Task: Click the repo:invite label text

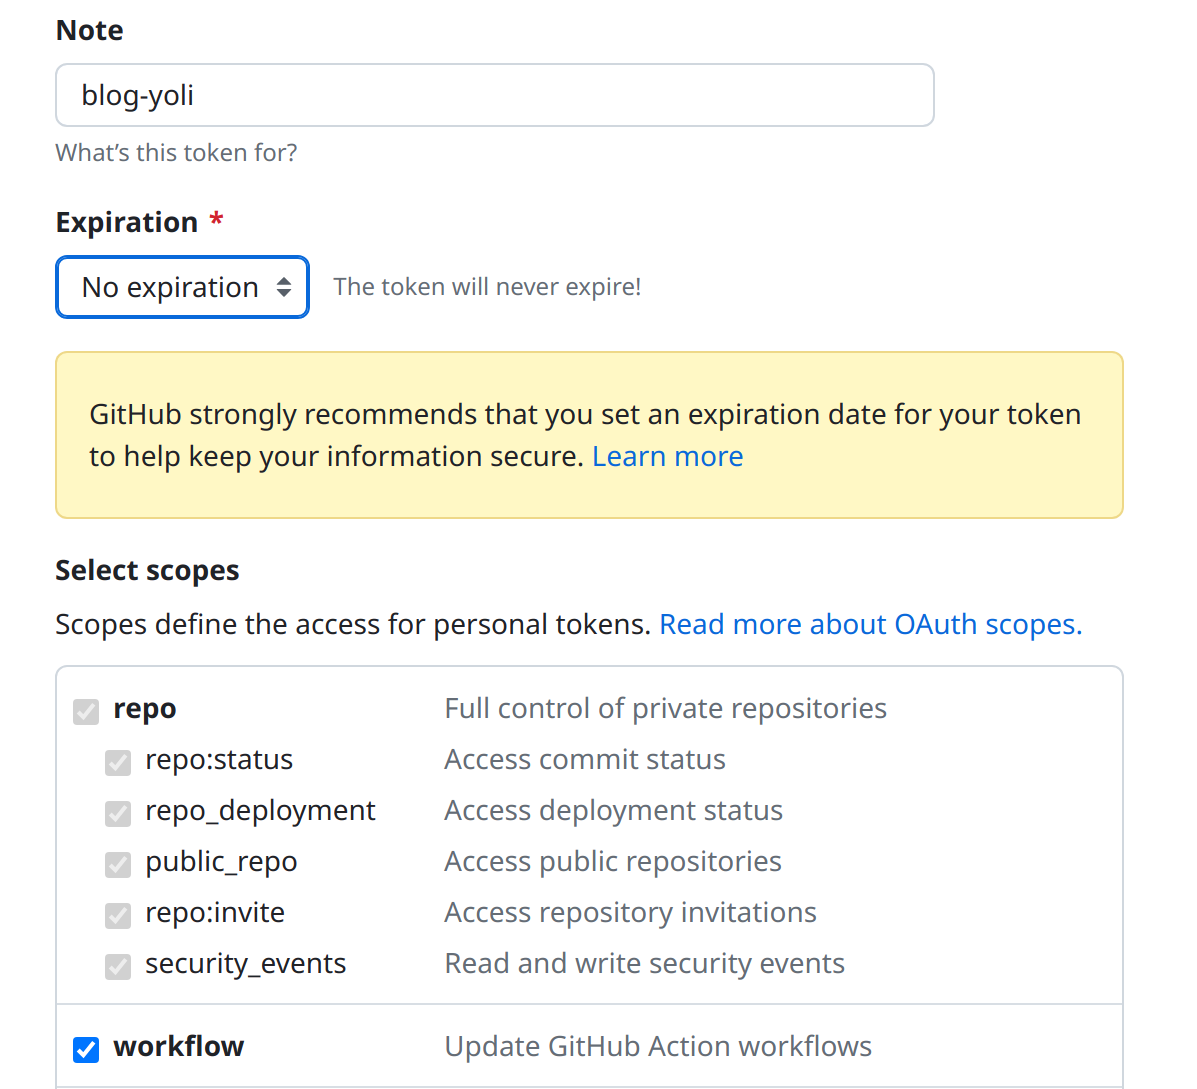Action: [215, 913]
